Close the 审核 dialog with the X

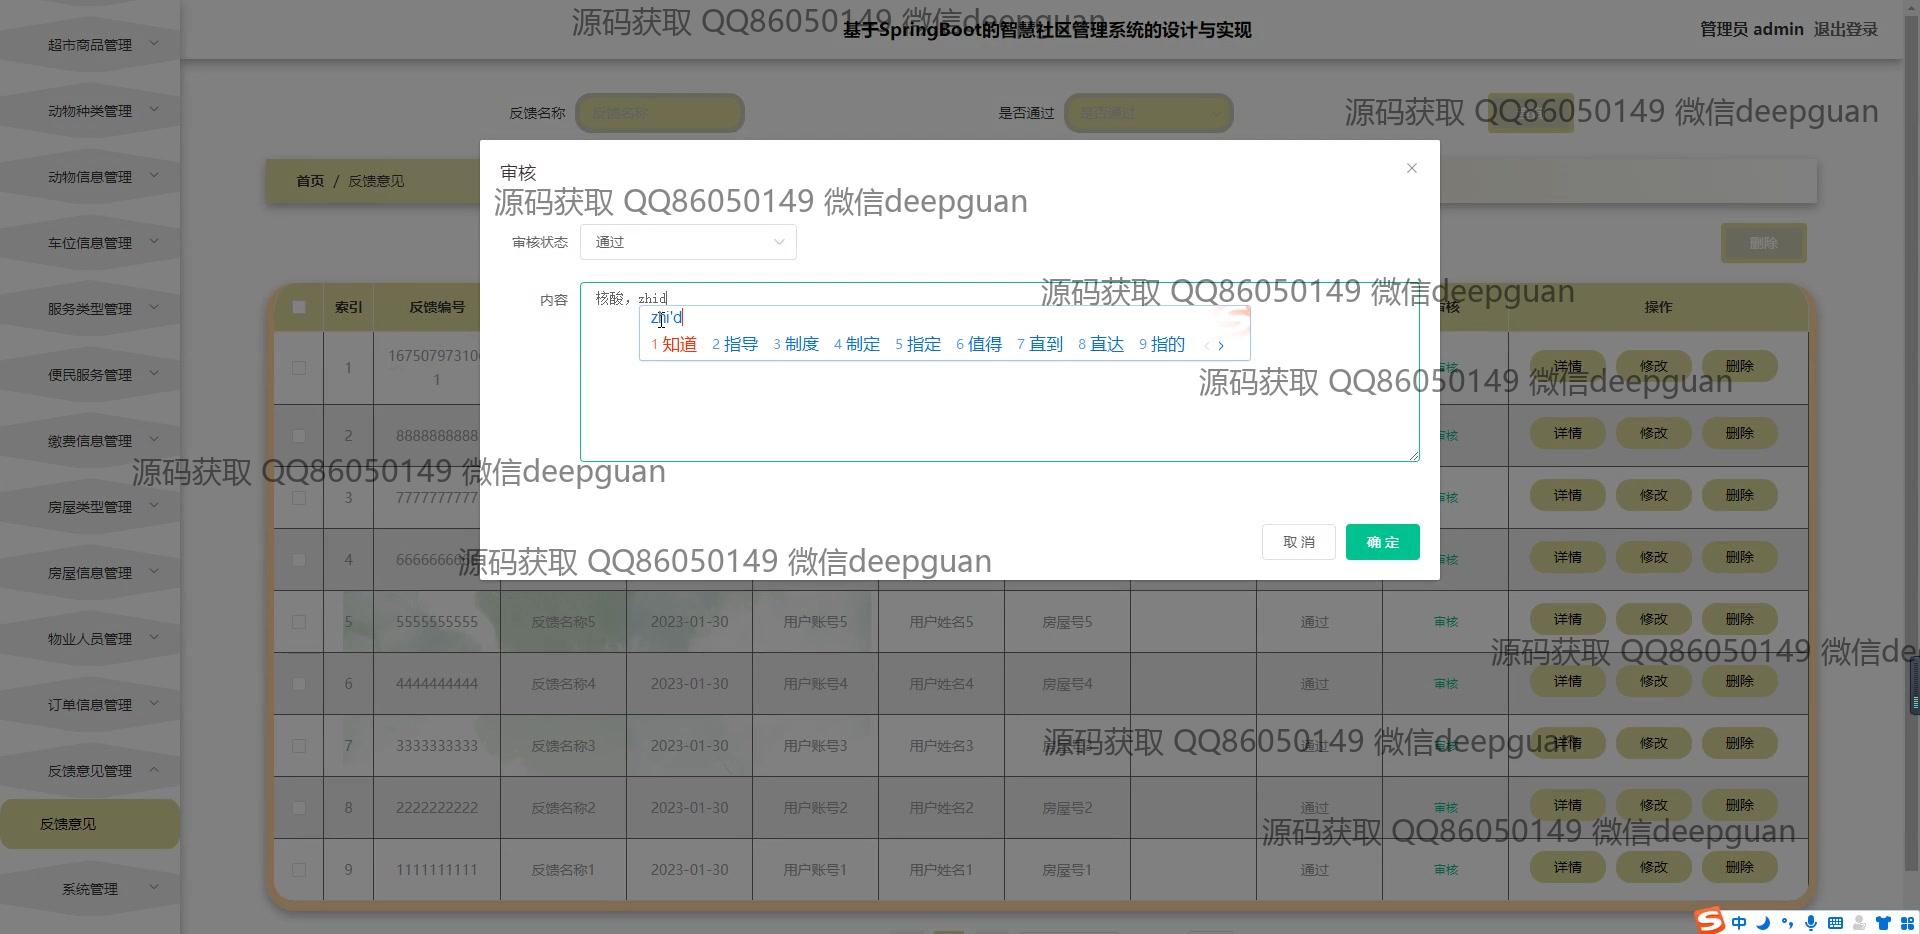click(x=1411, y=168)
